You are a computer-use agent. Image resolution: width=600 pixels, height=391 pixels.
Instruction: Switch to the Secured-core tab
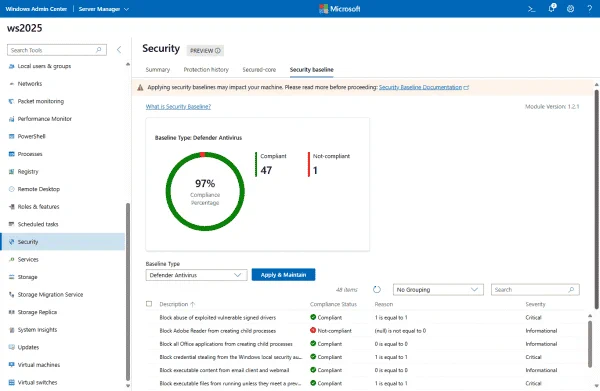[259, 70]
